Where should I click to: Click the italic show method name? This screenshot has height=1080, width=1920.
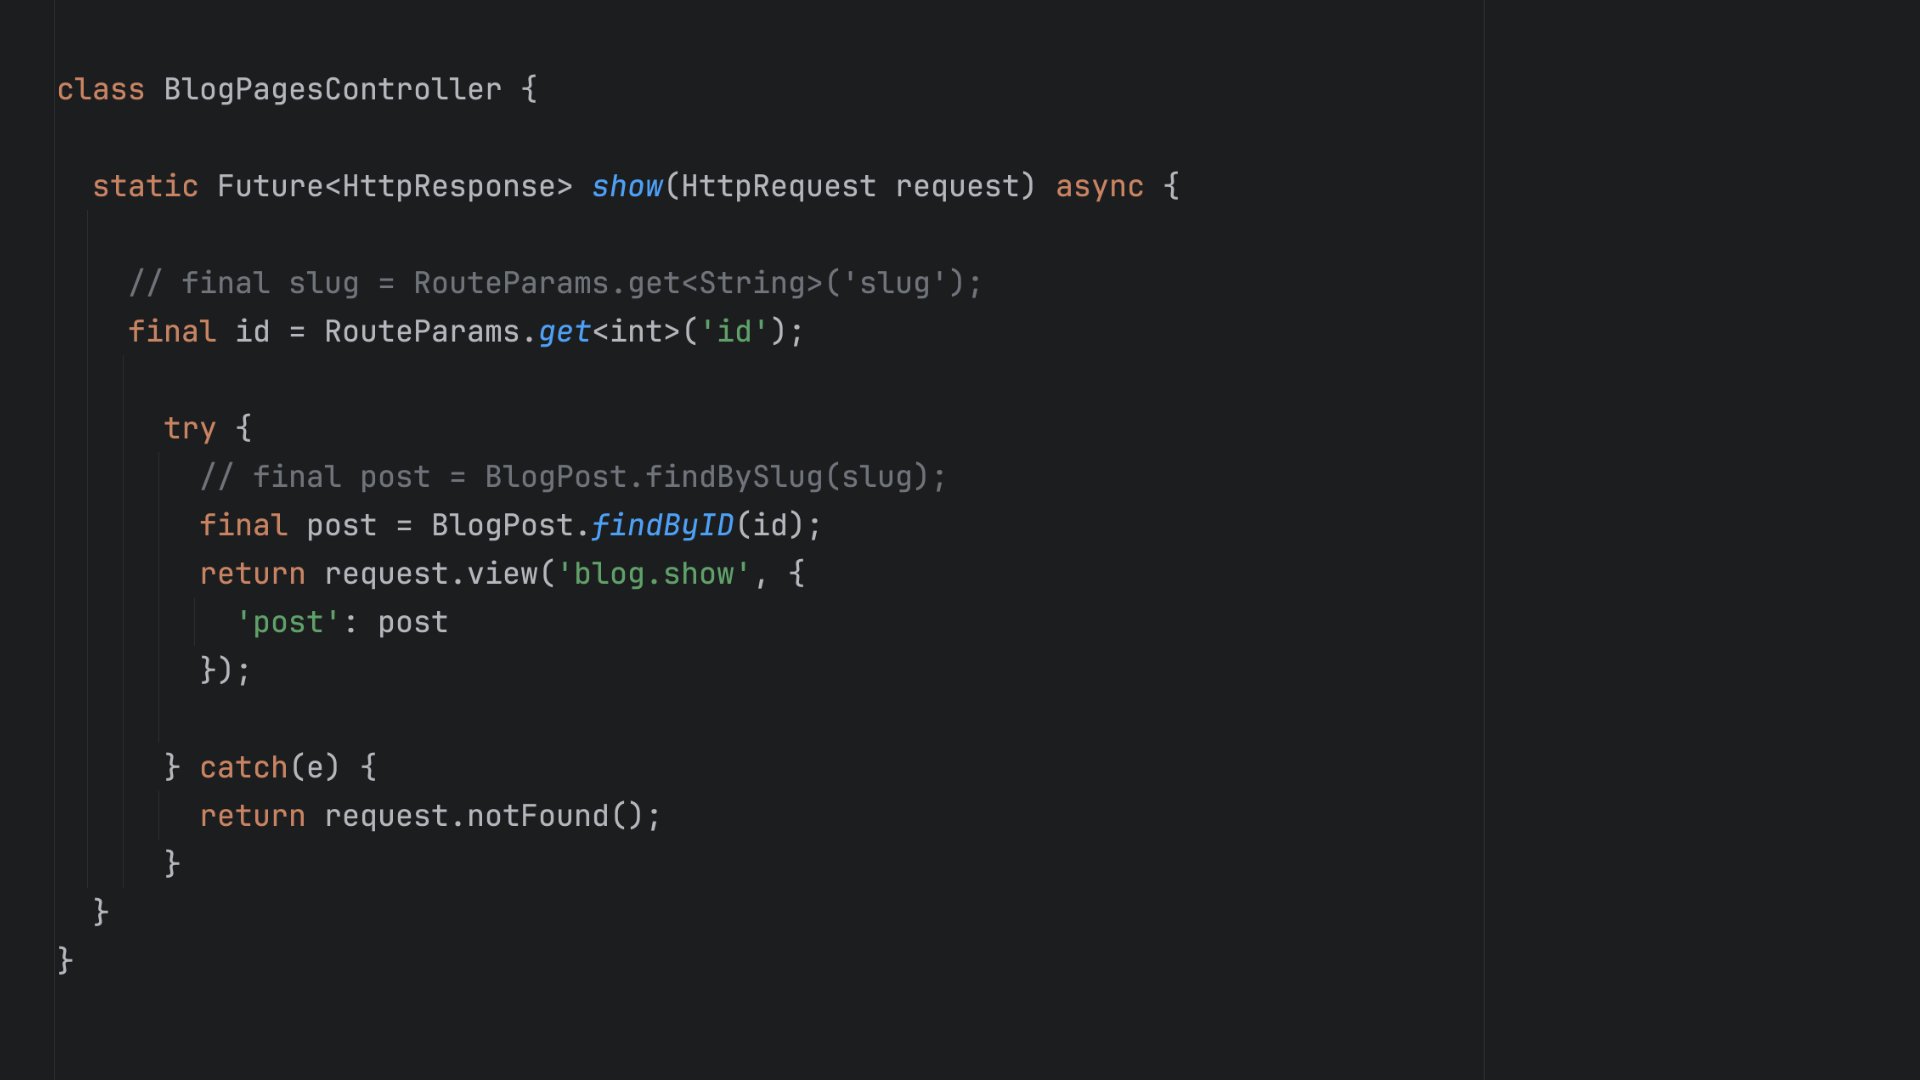click(627, 187)
